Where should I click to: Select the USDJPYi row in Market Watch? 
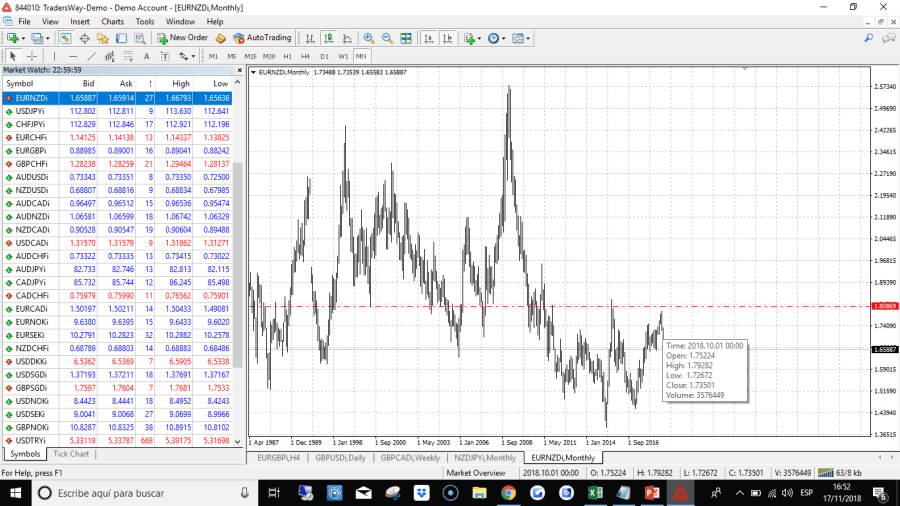[32, 111]
